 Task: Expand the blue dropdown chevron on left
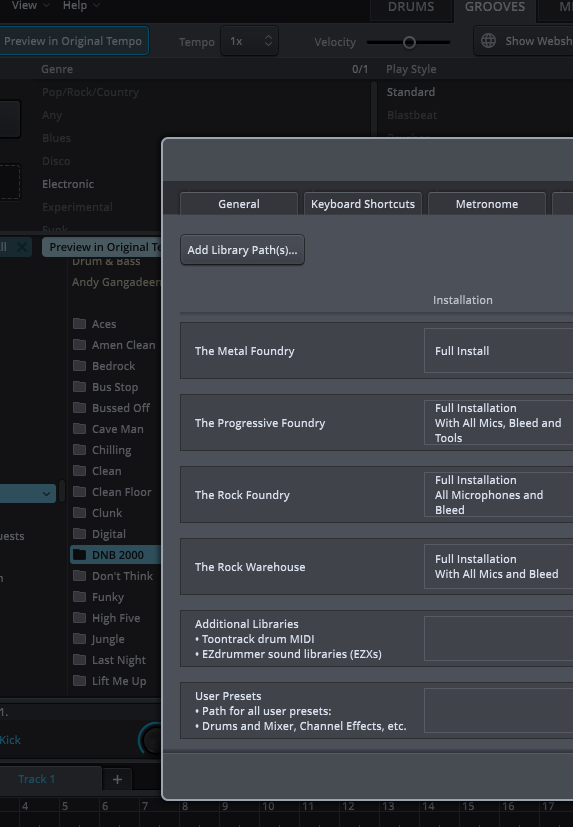point(46,494)
